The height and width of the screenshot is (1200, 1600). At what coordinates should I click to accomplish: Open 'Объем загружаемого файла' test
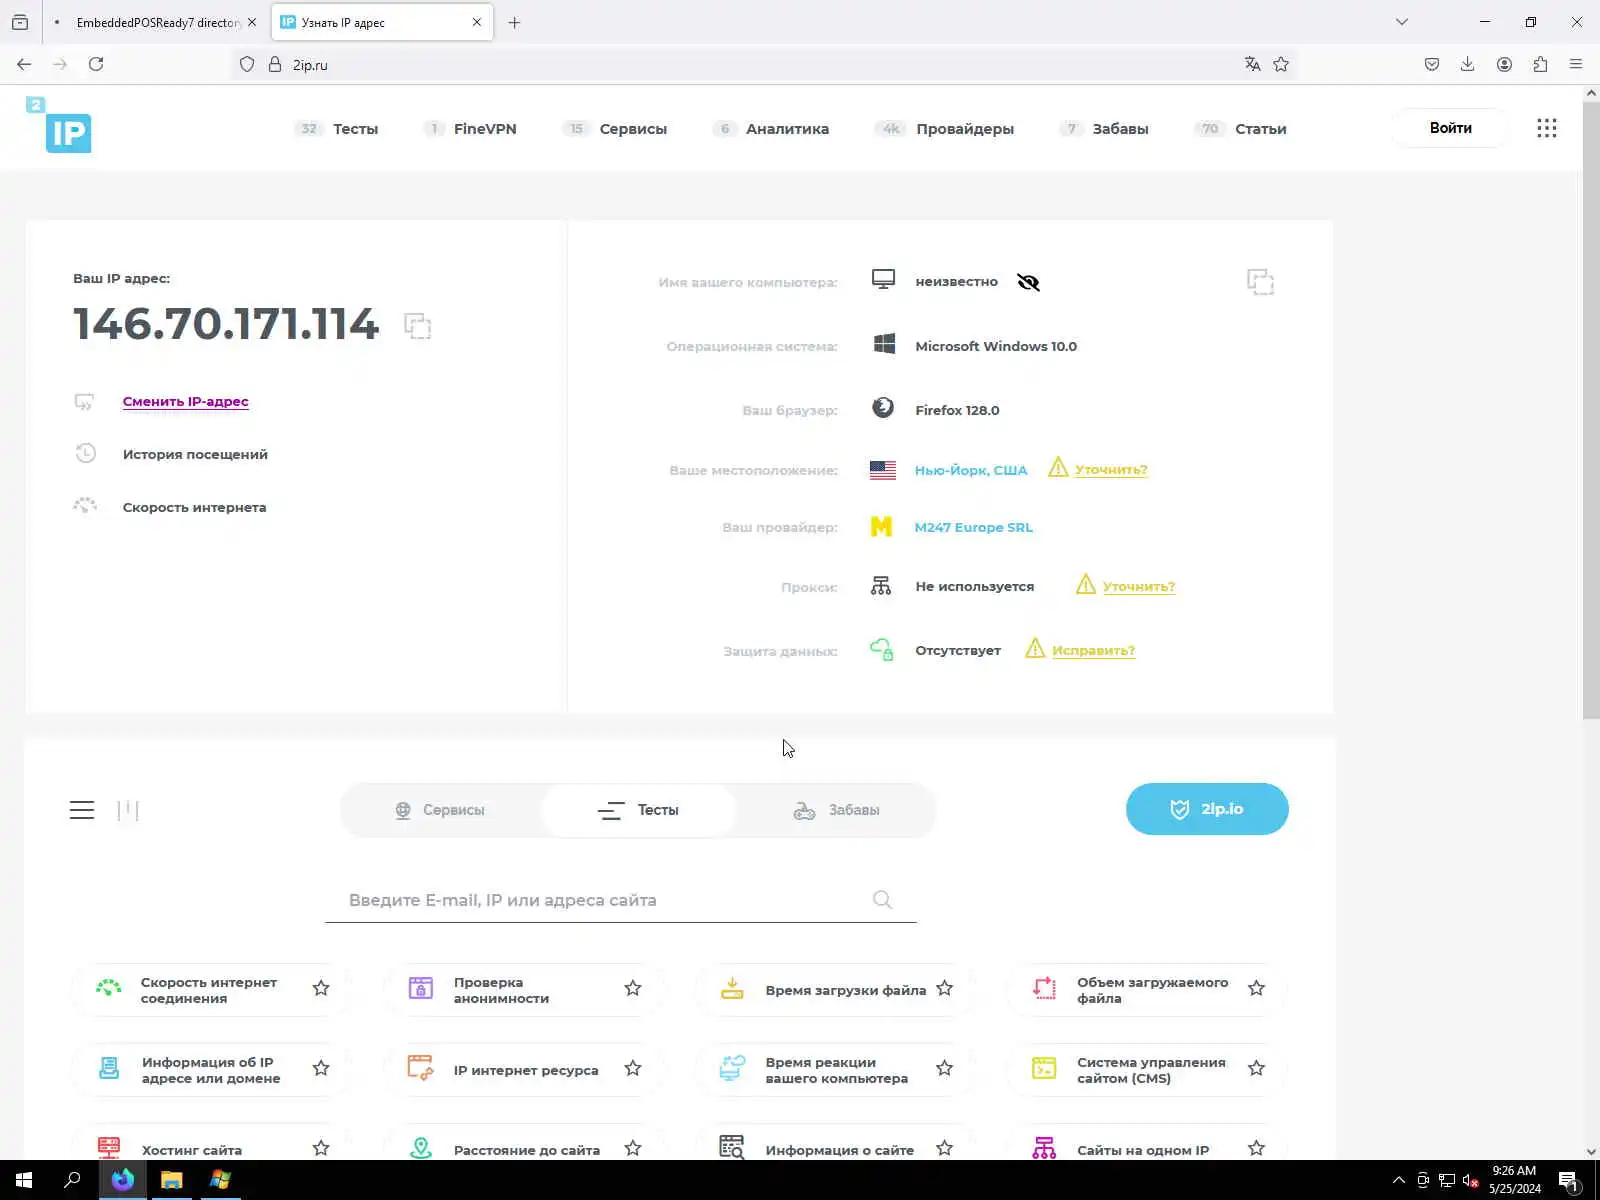(x=1152, y=990)
